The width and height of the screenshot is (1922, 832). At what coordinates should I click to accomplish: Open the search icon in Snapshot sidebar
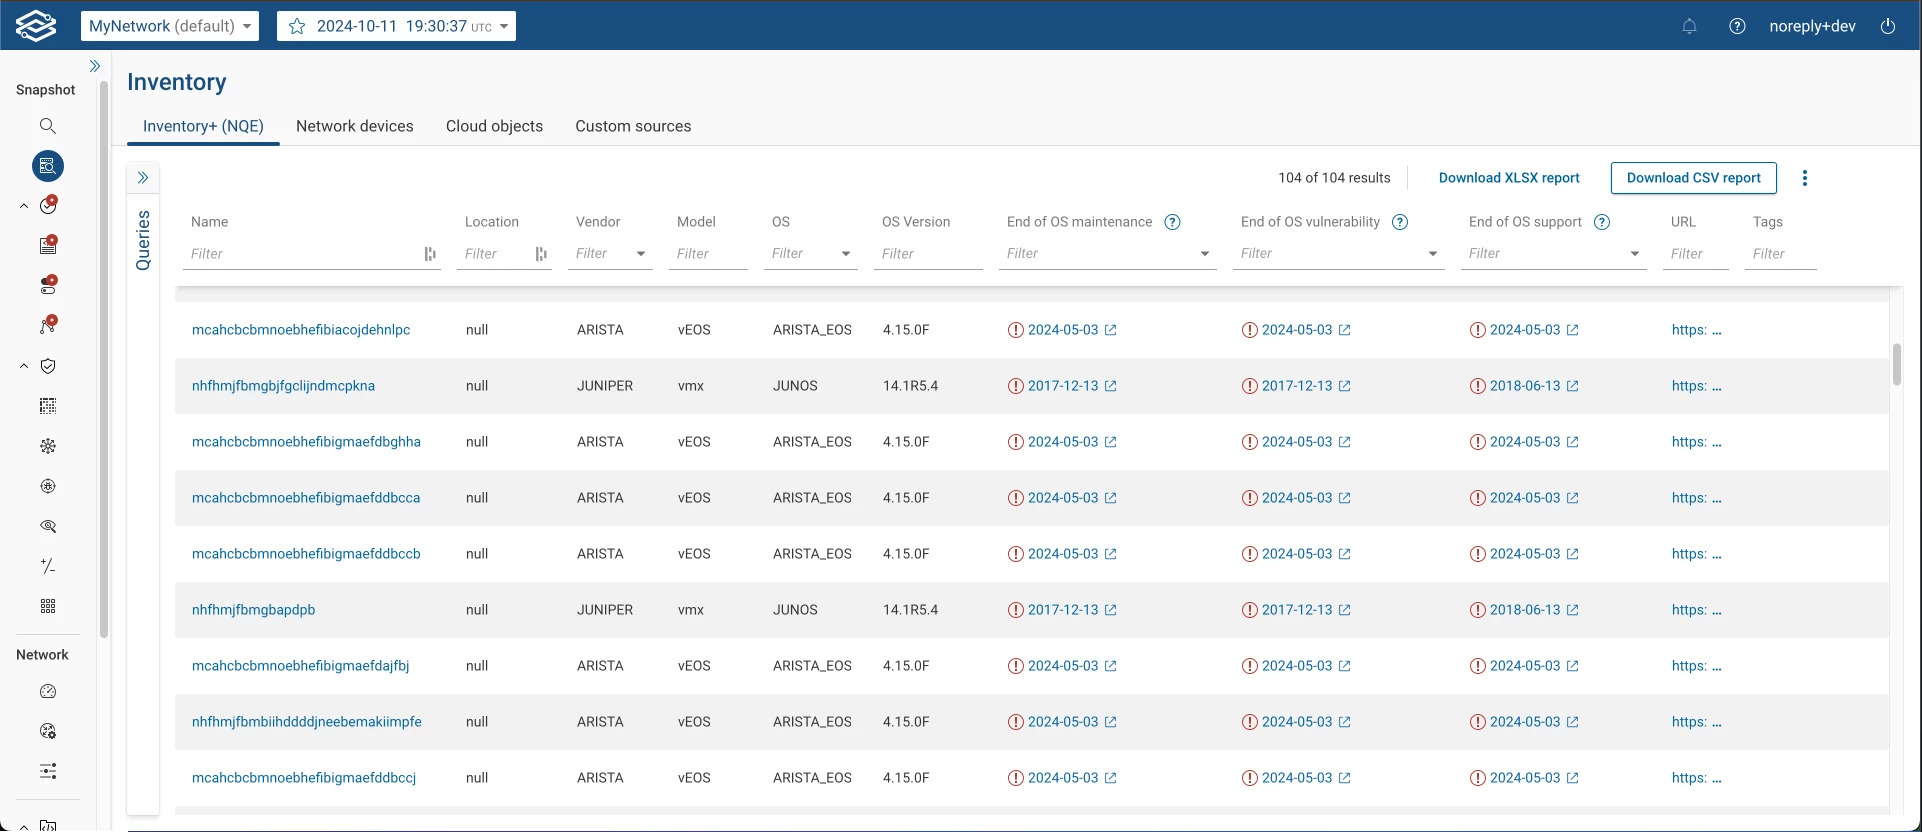click(x=47, y=126)
